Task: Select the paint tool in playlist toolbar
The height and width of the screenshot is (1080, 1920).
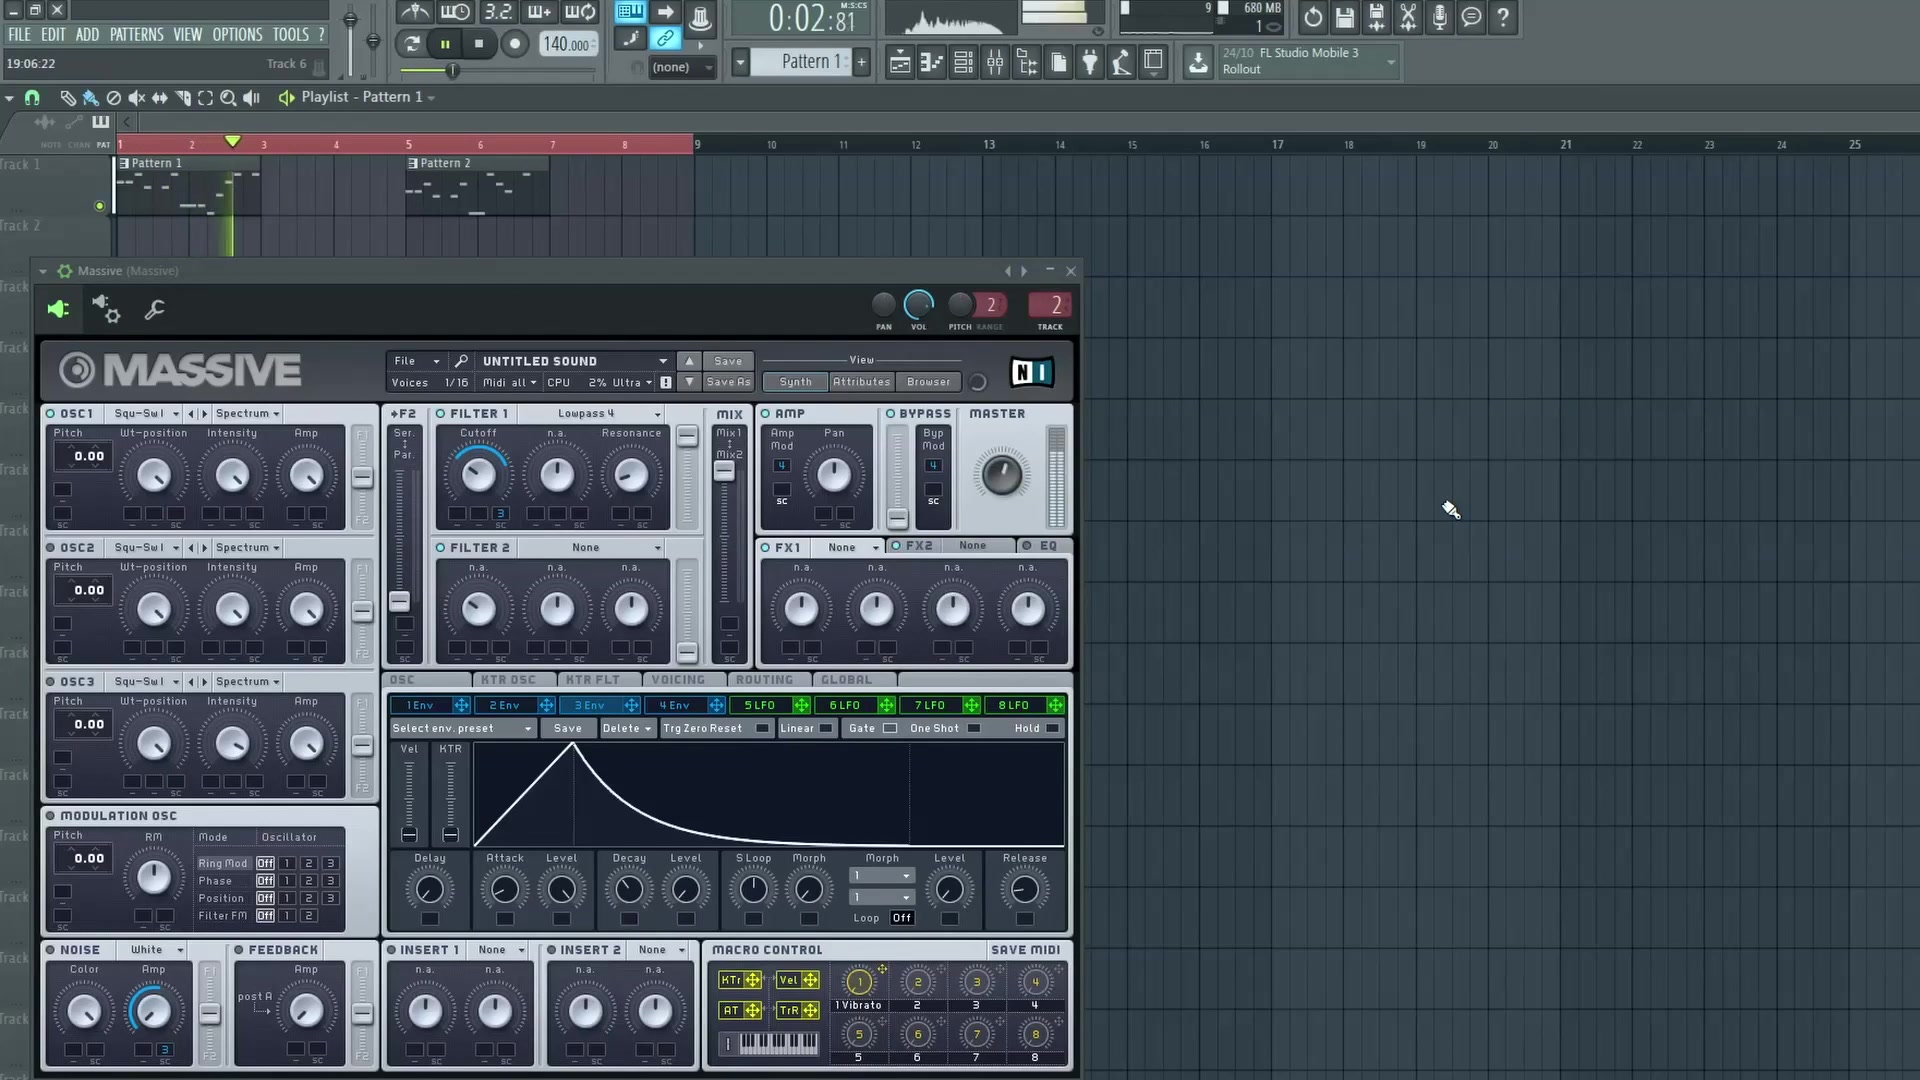Action: pos(90,98)
